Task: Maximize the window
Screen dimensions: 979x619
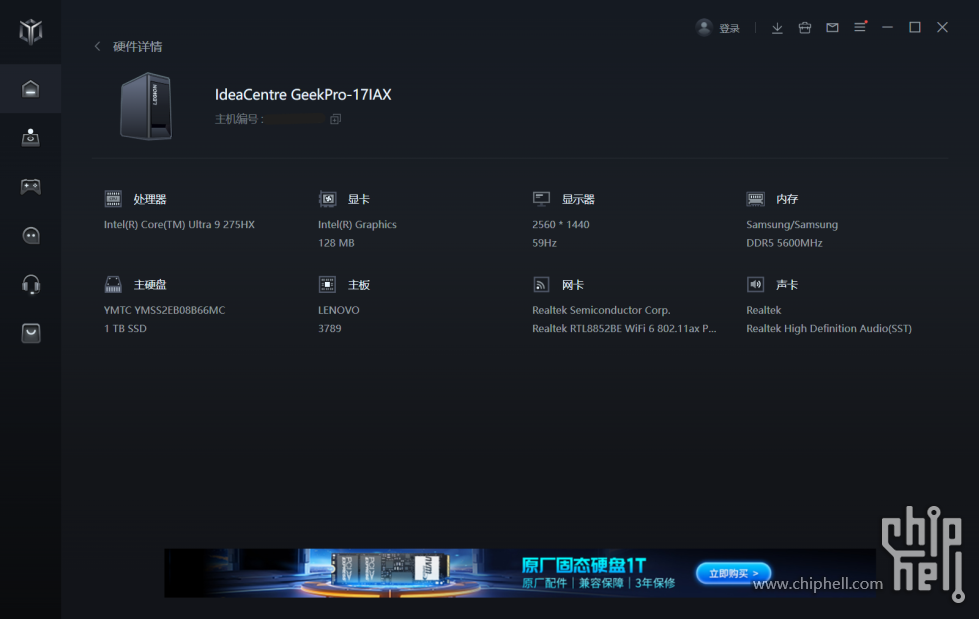Action: [x=915, y=27]
